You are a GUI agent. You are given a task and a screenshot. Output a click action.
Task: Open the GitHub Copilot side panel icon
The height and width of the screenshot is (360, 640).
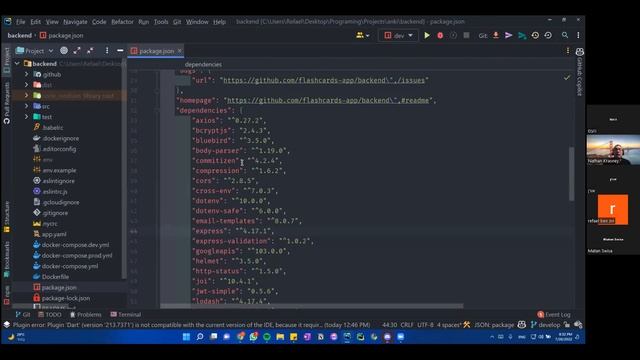[579, 52]
